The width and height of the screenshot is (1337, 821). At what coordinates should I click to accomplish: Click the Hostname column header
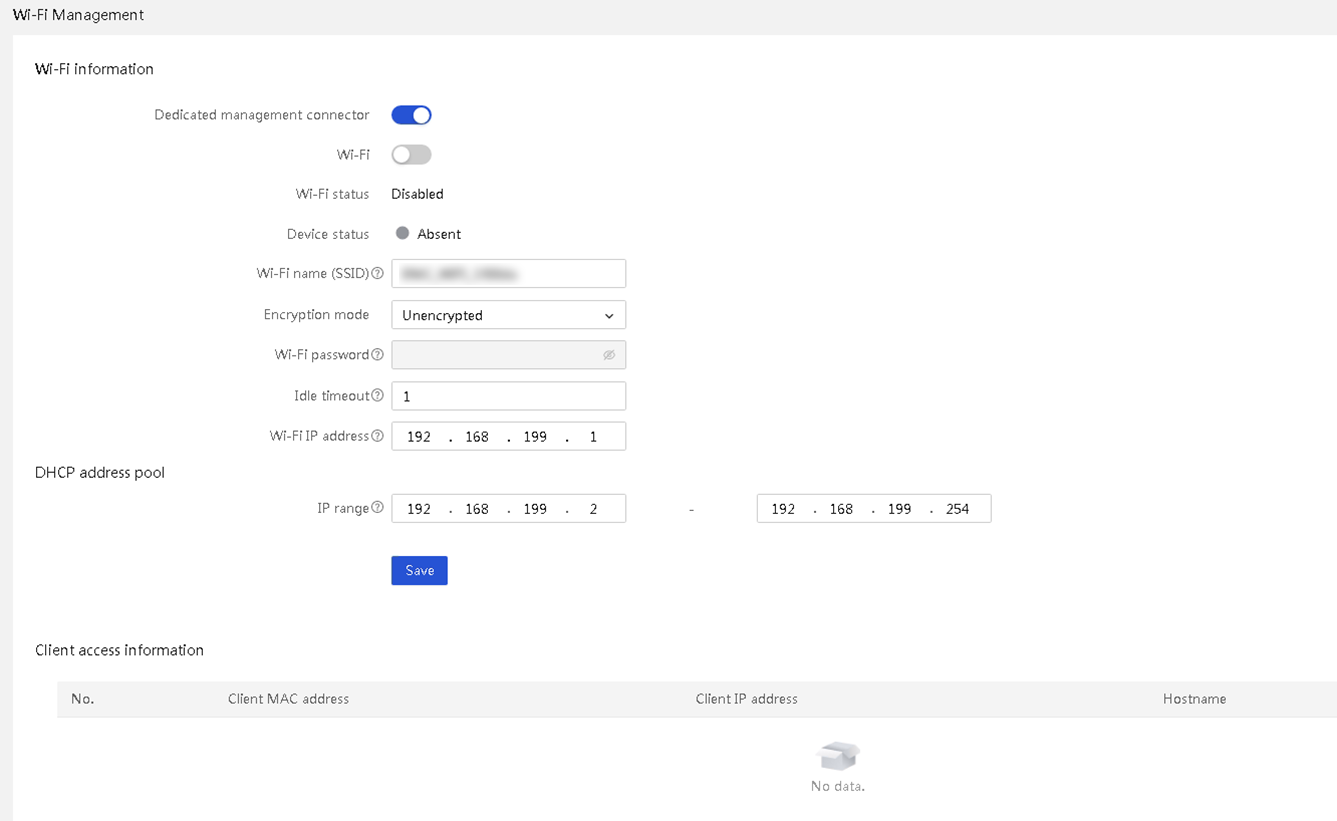tap(1194, 699)
